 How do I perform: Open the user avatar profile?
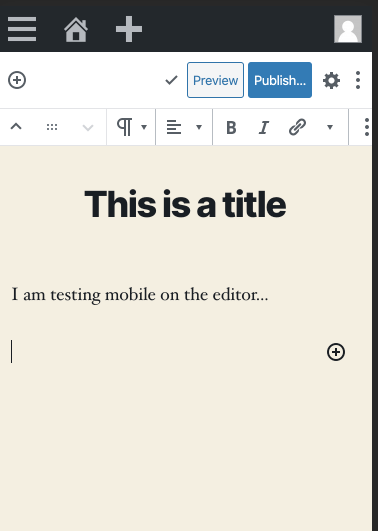point(348,29)
